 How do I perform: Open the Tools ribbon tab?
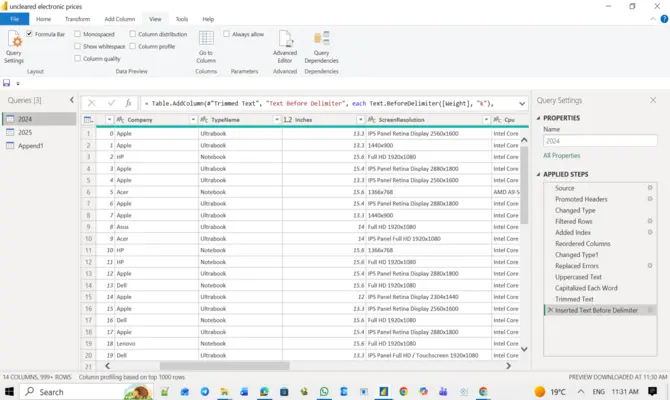(182, 19)
